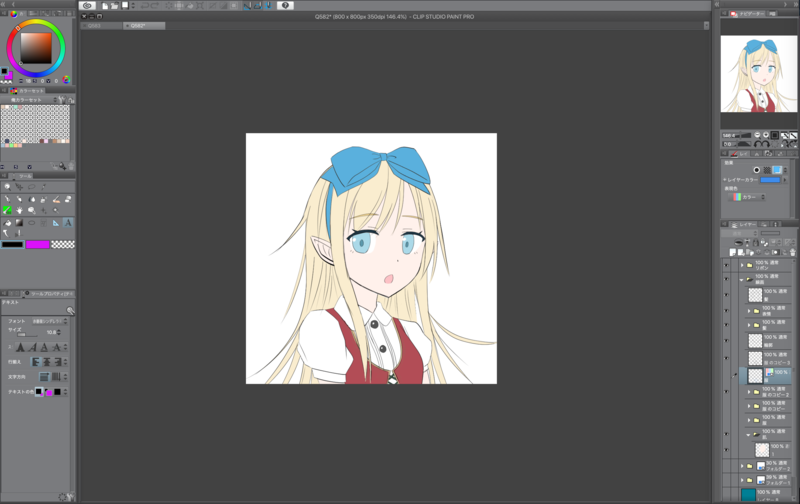Apply italic text style
The width and height of the screenshot is (800, 504).
32,347
